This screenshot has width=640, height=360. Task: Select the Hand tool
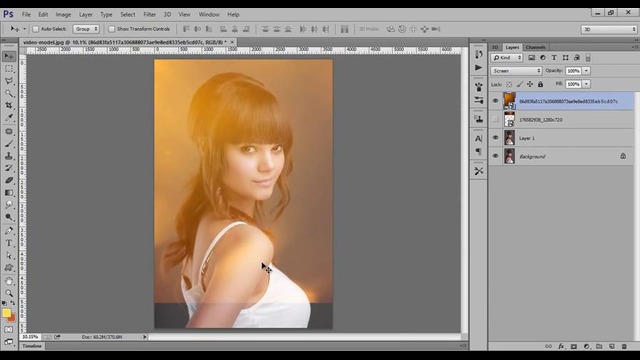coord(9,281)
